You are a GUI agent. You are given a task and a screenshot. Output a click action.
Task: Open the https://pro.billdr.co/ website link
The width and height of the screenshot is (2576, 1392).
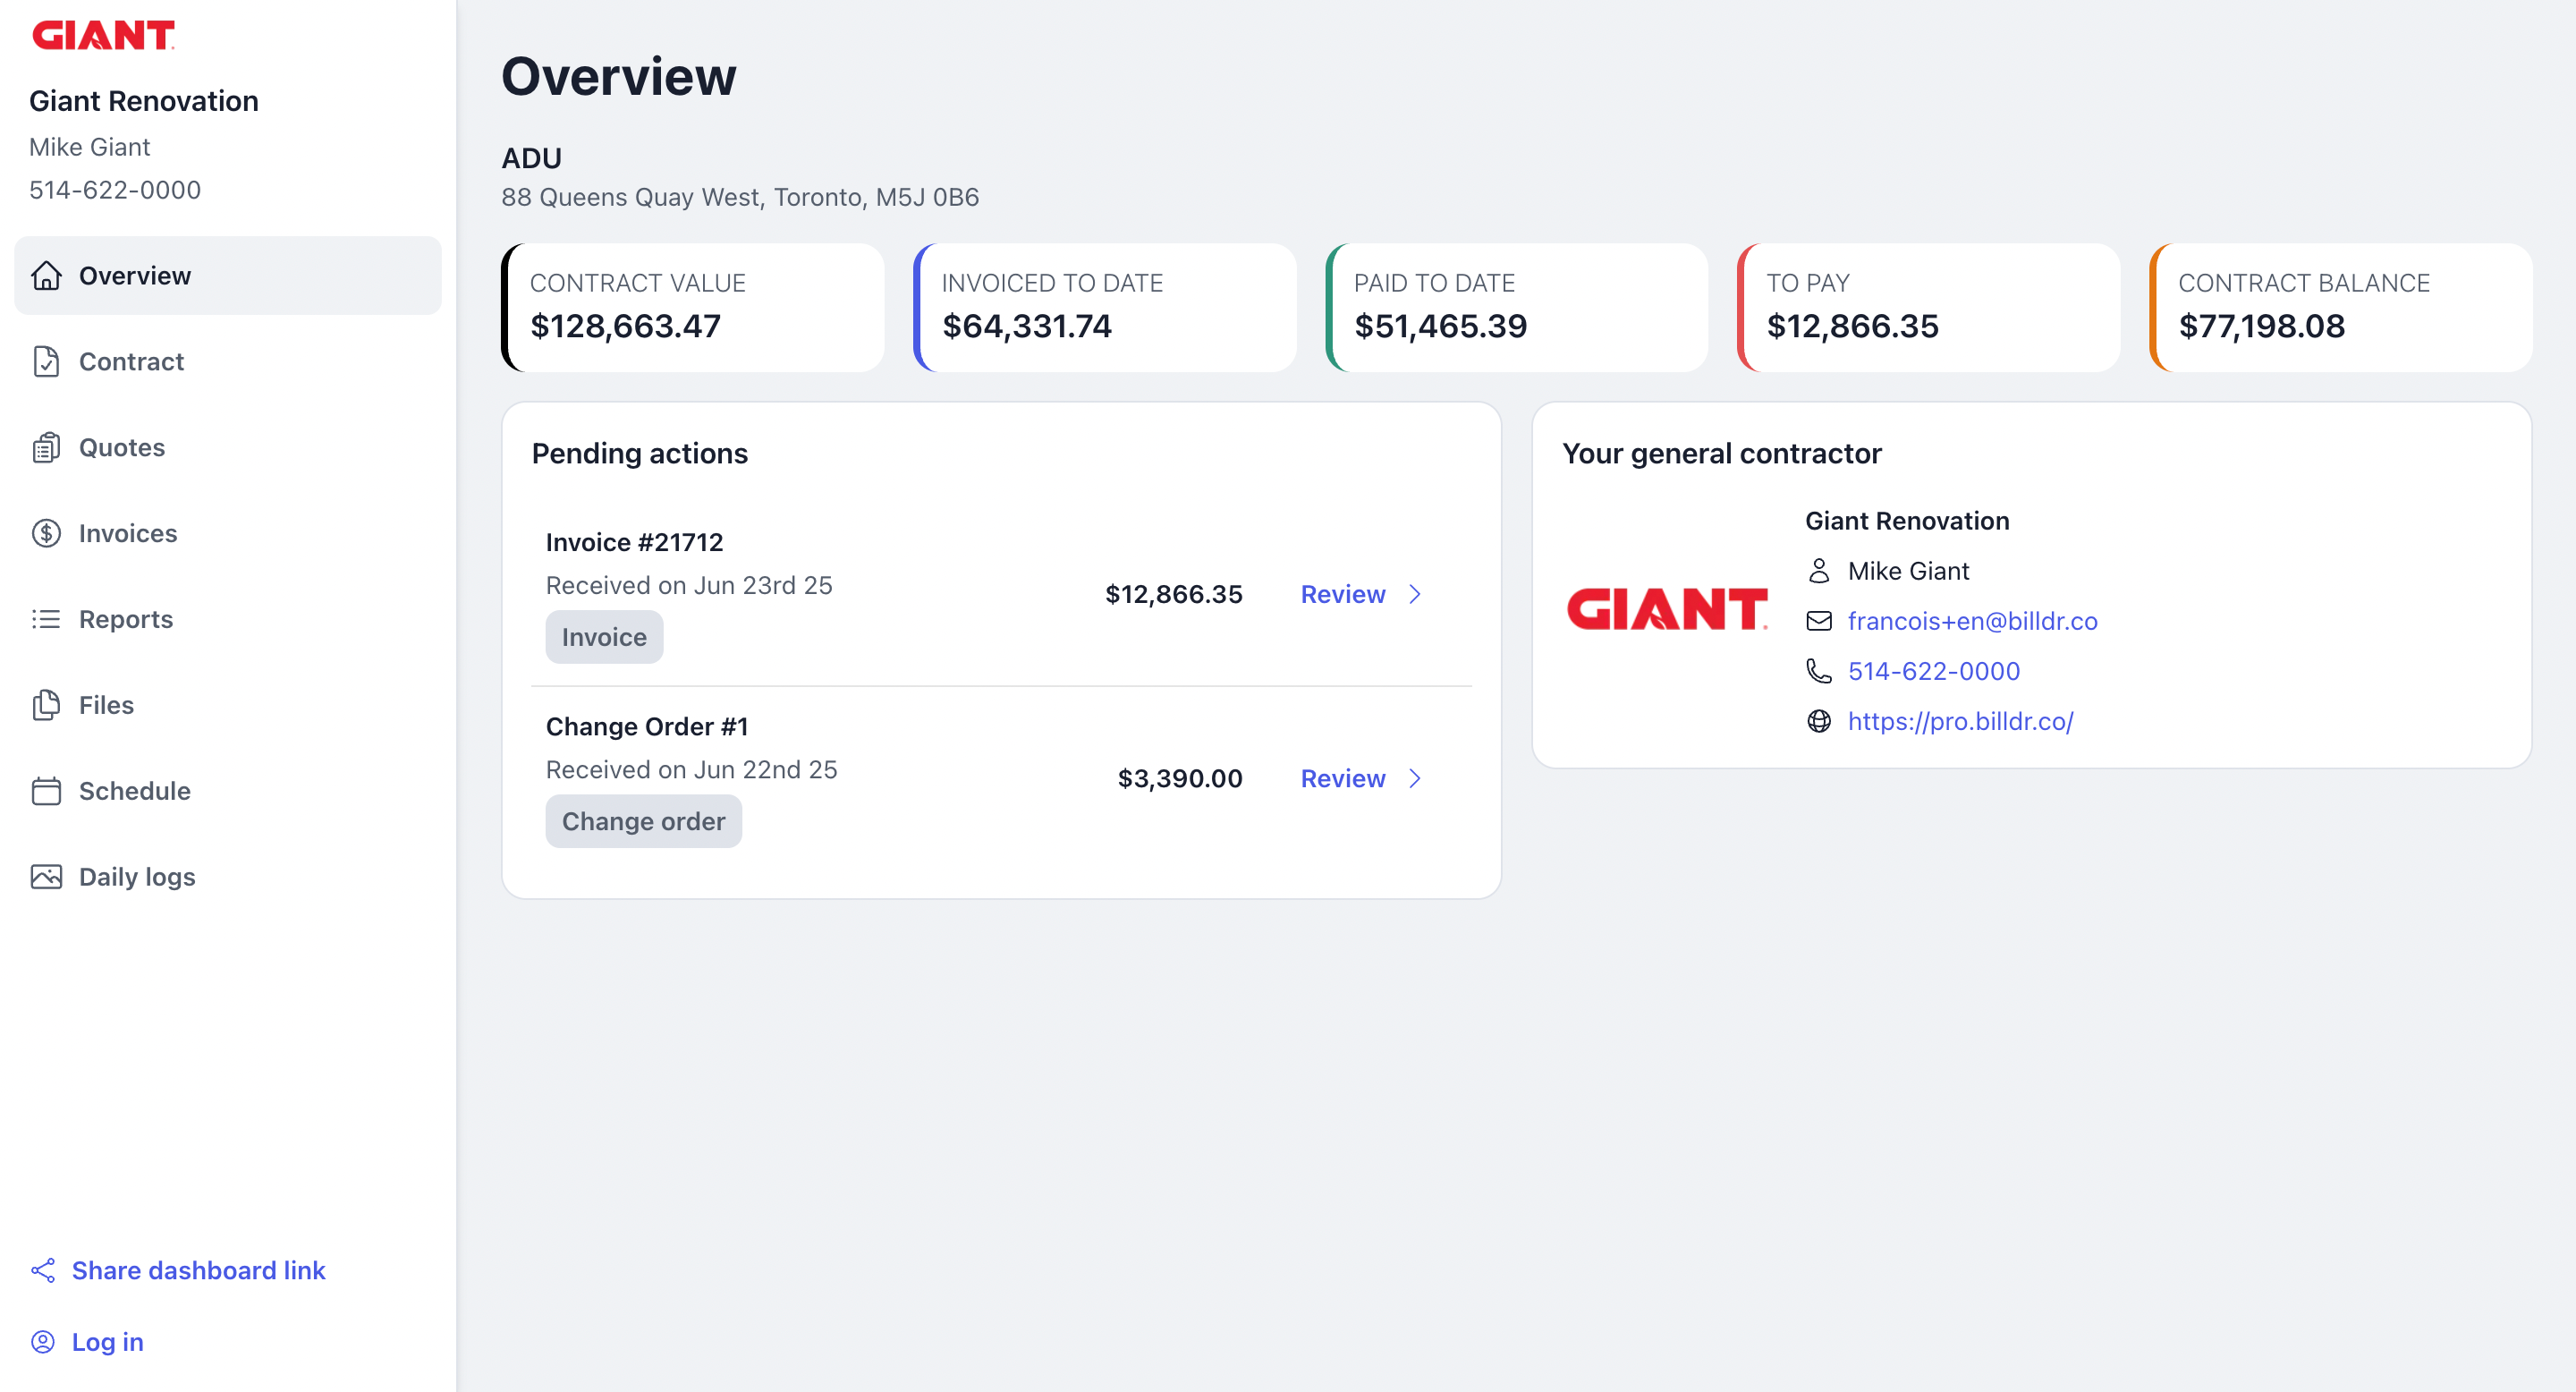(x=1960, y=721)
